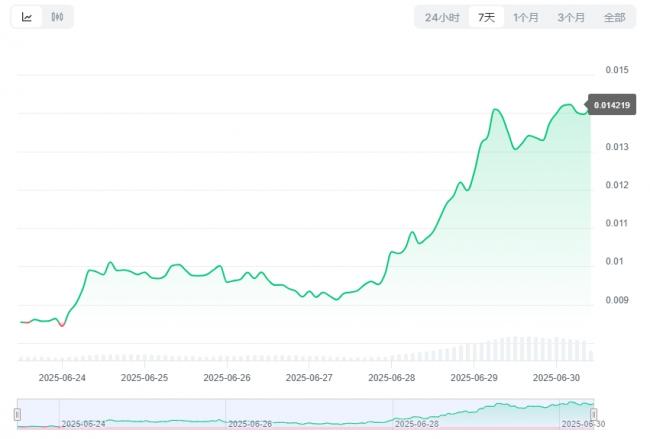Click the tallest volume bars near 2025-06-29
650x439 pixels.
(x=516, y=349)
